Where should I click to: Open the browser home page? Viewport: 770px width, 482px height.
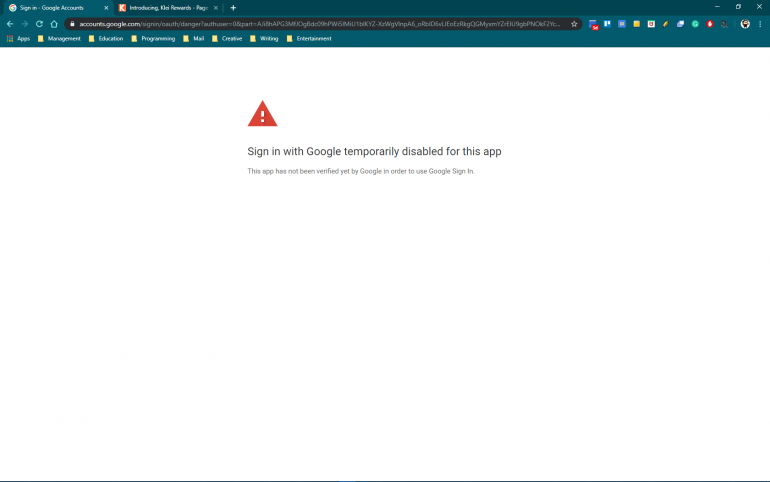point(54,24)
